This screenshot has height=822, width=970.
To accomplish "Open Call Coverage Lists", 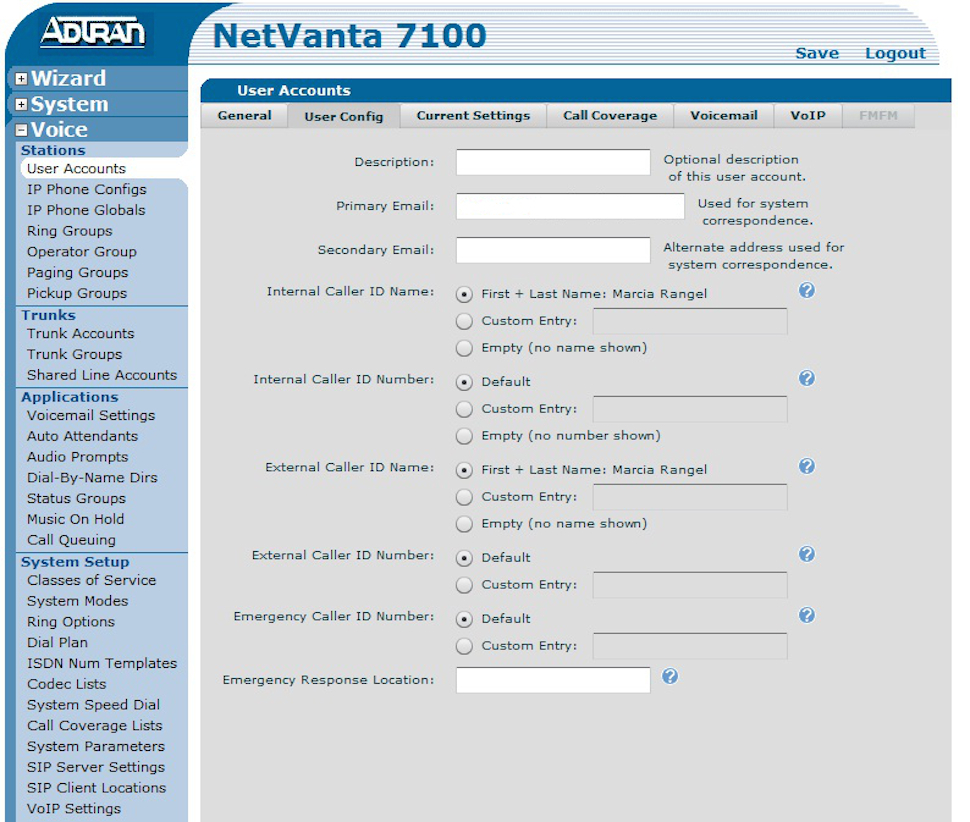I will (x=94, y=726).
